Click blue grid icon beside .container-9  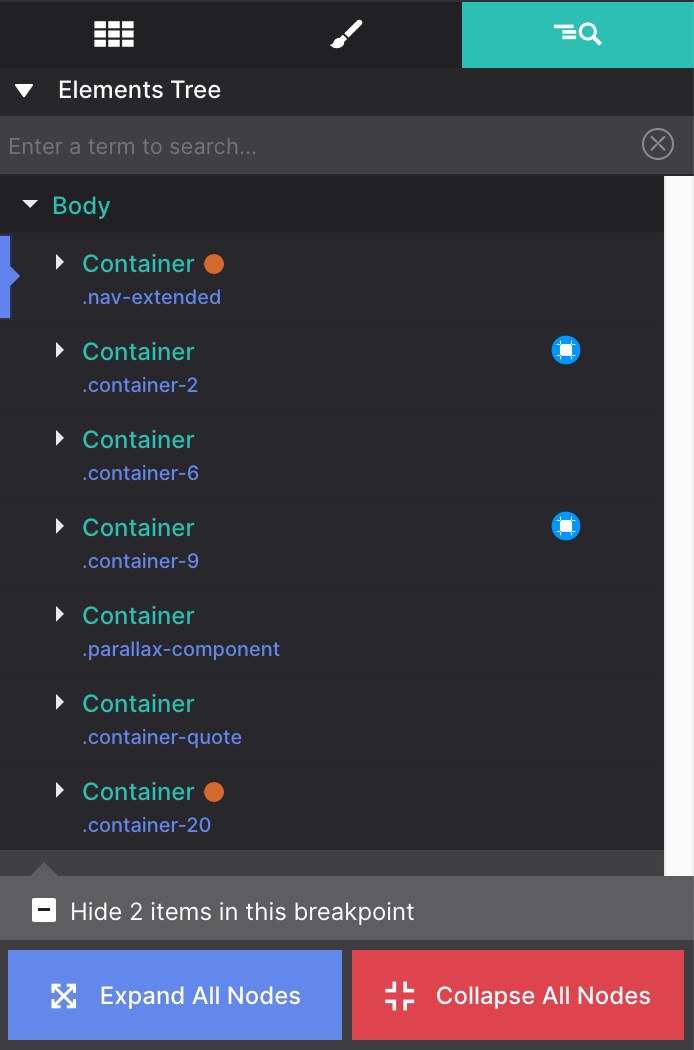(566, 526)
